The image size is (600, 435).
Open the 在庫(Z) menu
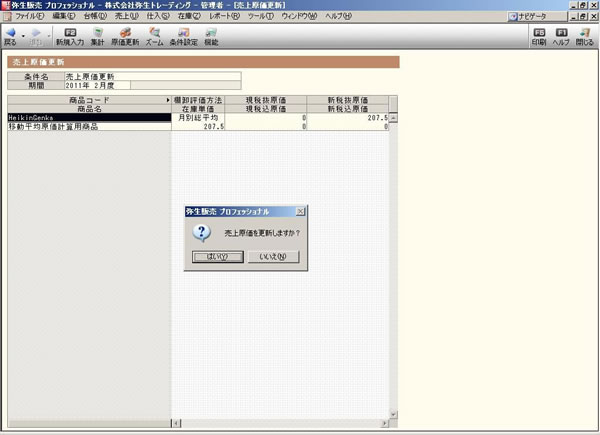(189, 16)
